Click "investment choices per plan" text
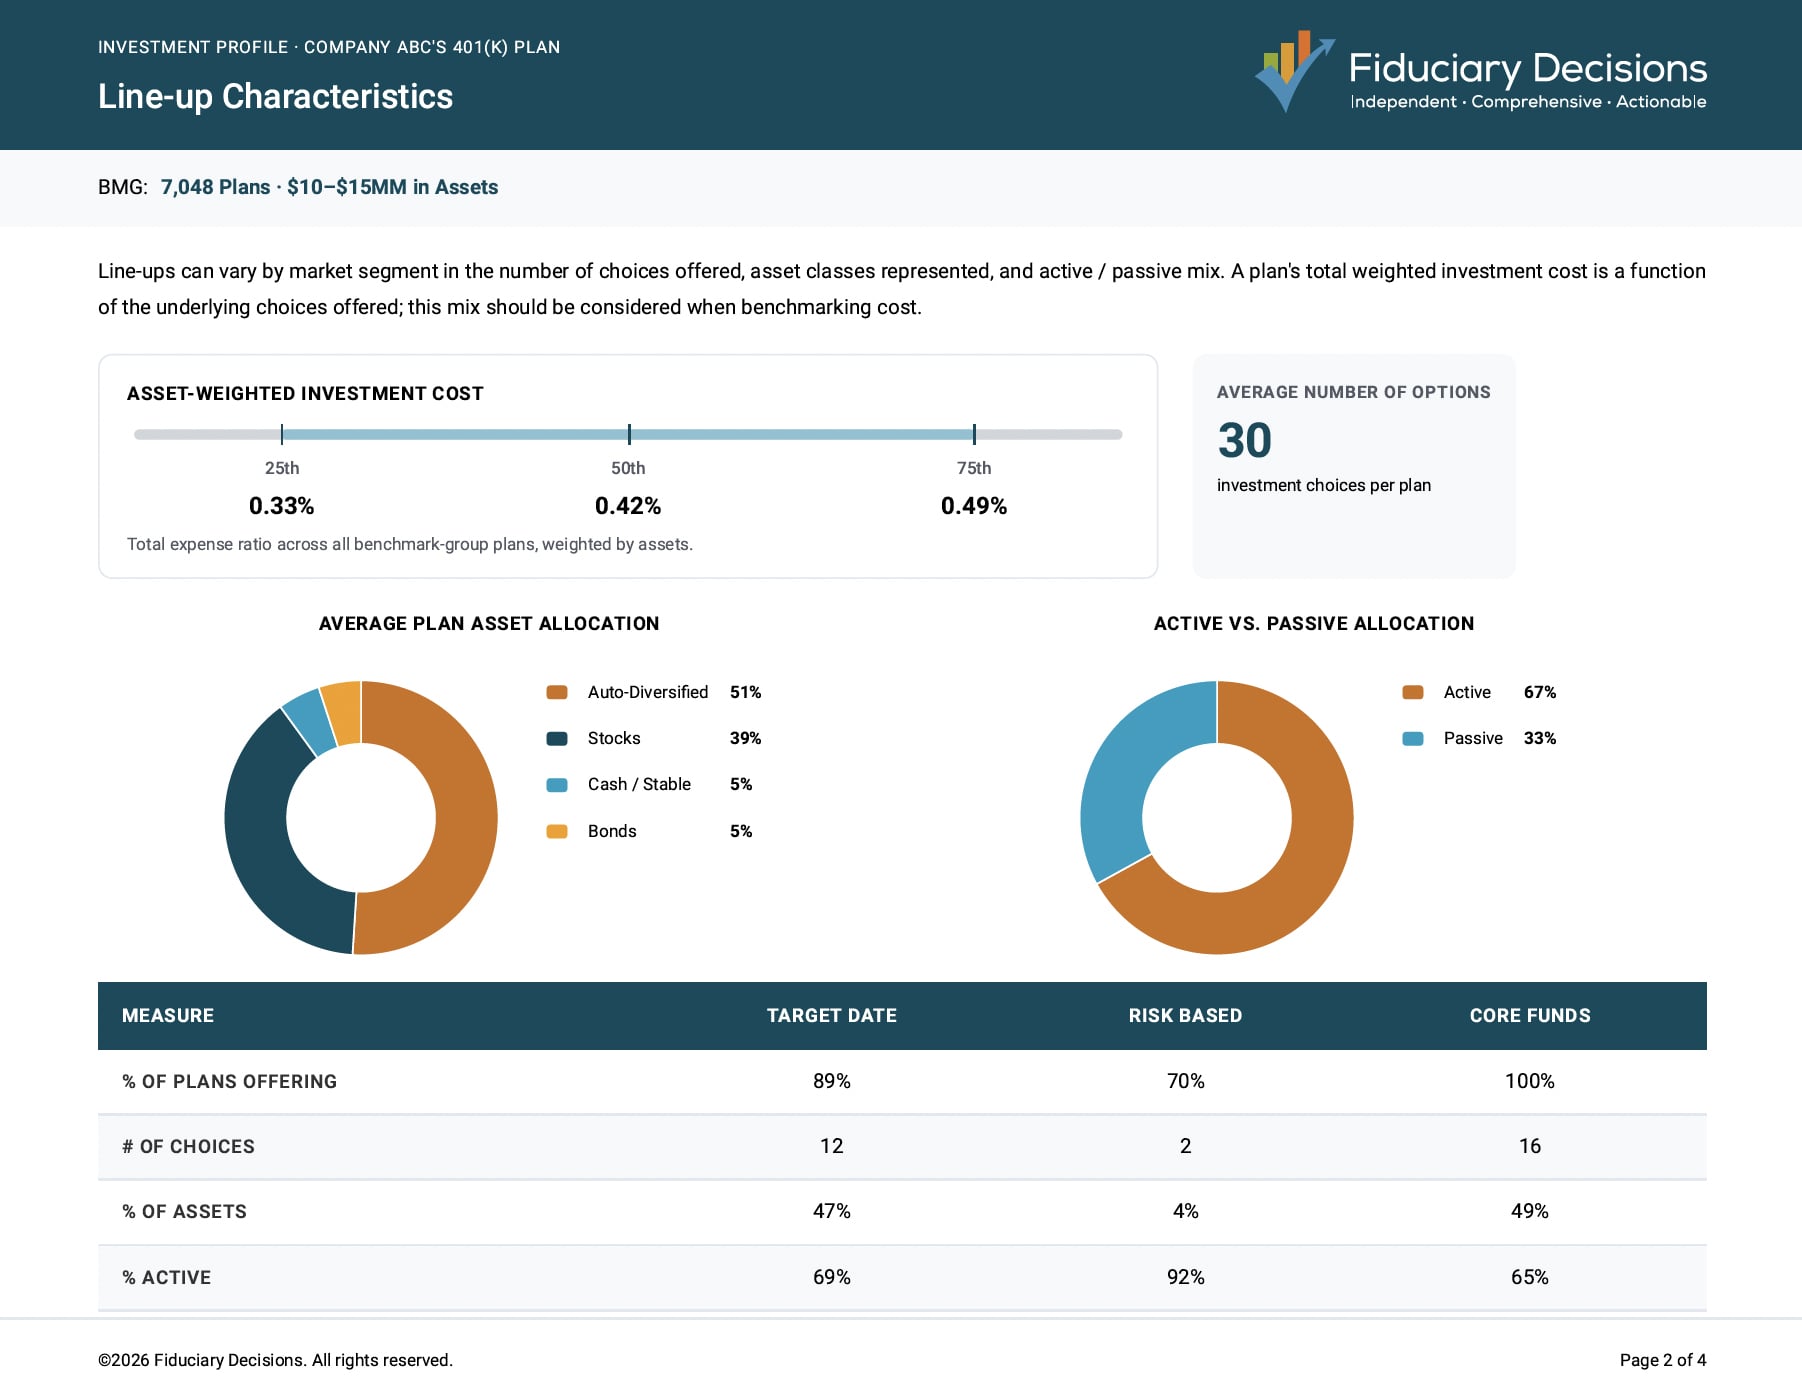 1324,485
